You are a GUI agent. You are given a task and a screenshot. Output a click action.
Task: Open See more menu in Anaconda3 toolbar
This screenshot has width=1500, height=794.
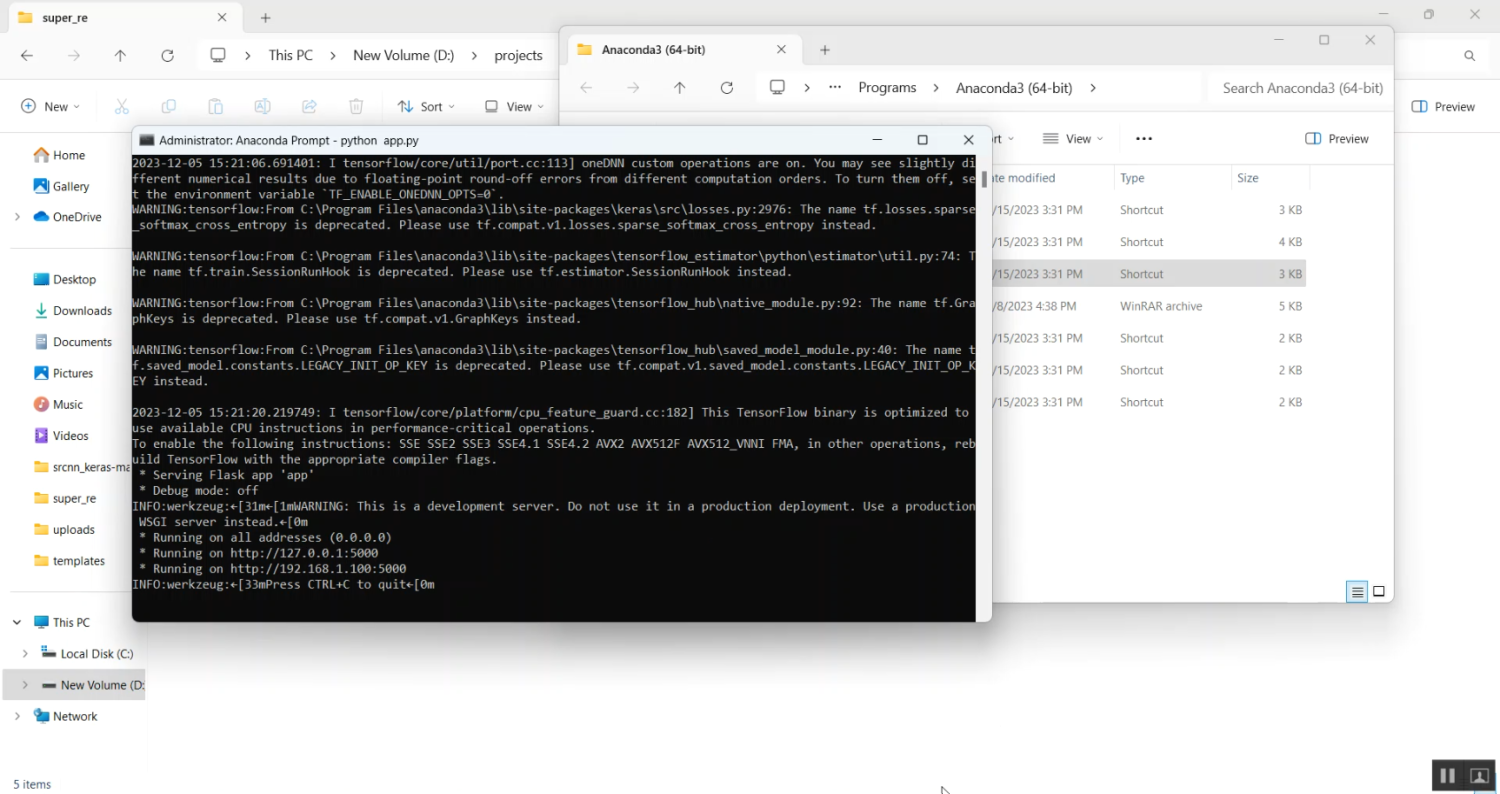1144,139
